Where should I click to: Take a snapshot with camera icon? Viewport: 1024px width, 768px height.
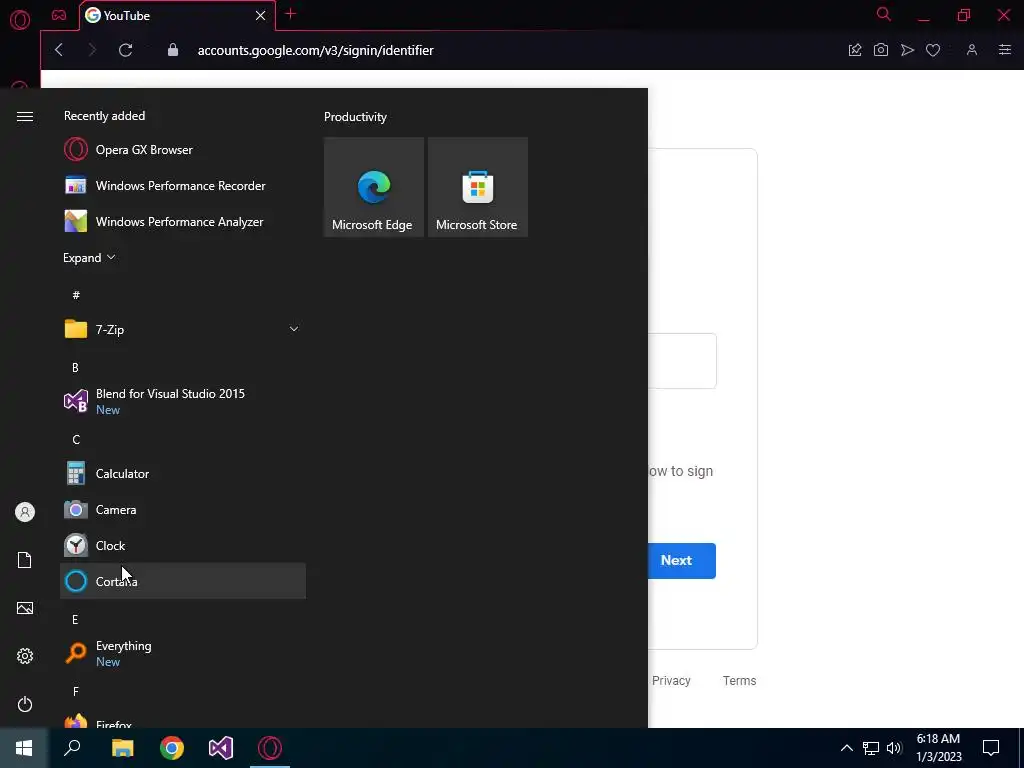[881, 50]
